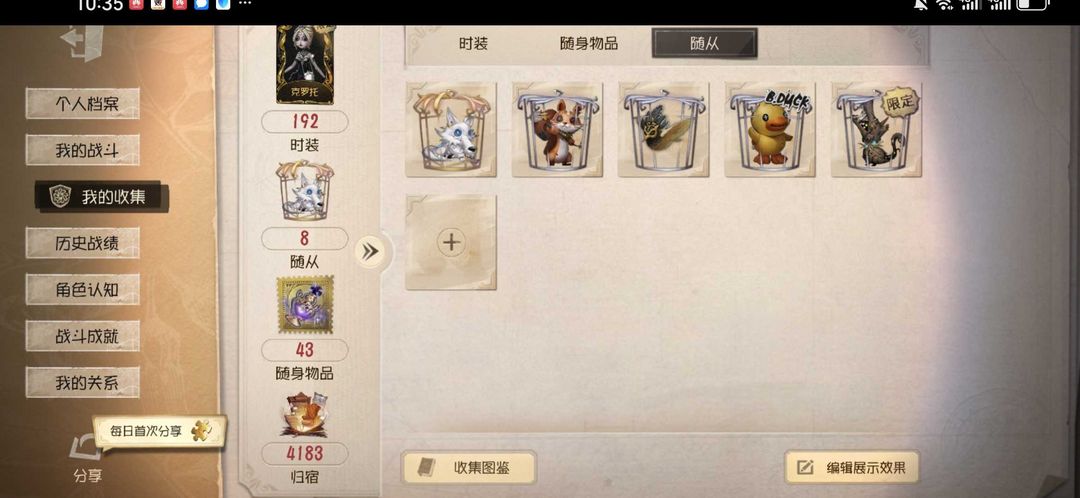Screen dimensions: 1080x498
Task: Click the 编辑展示效果 button
Action: tap(853, 468)
